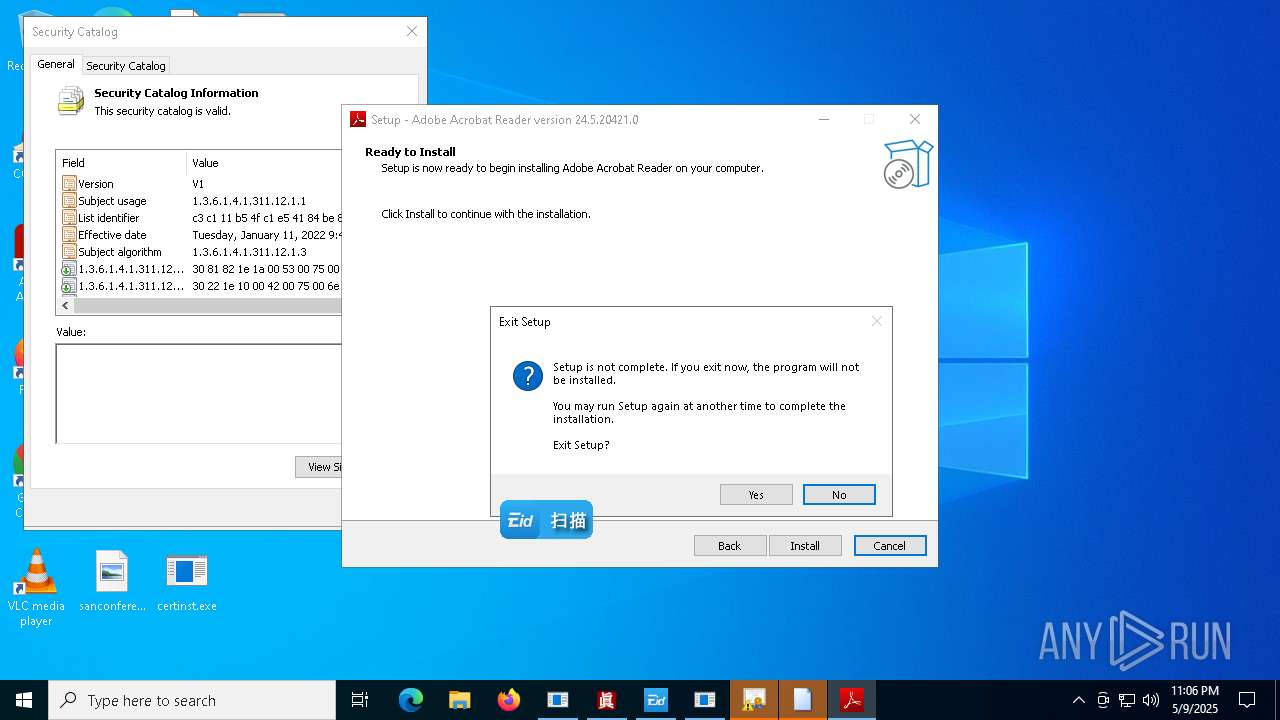1280x720 pixels.
Task: Click the taskbar clock showing 11:06 PM
Action: (x=1195, y=700)
